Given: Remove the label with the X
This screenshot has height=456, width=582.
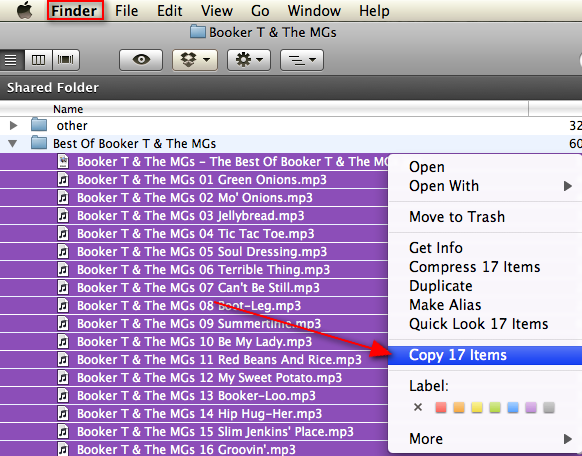Looking at the screenshot, I should [418, 407].
